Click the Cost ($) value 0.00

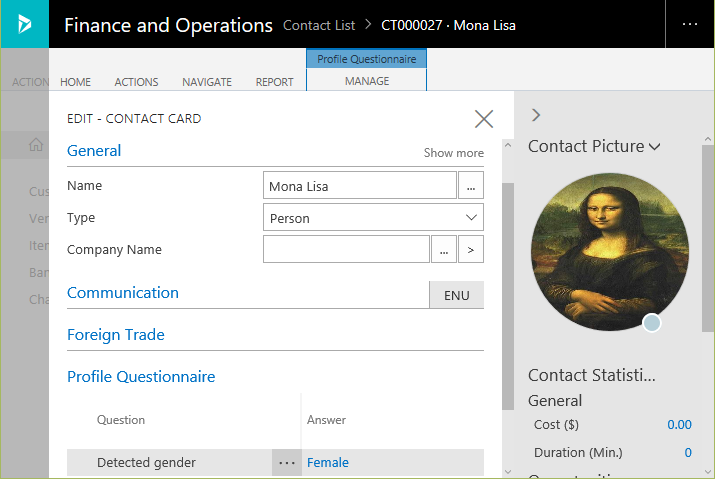pyautogui.click(x=679, y=424)
